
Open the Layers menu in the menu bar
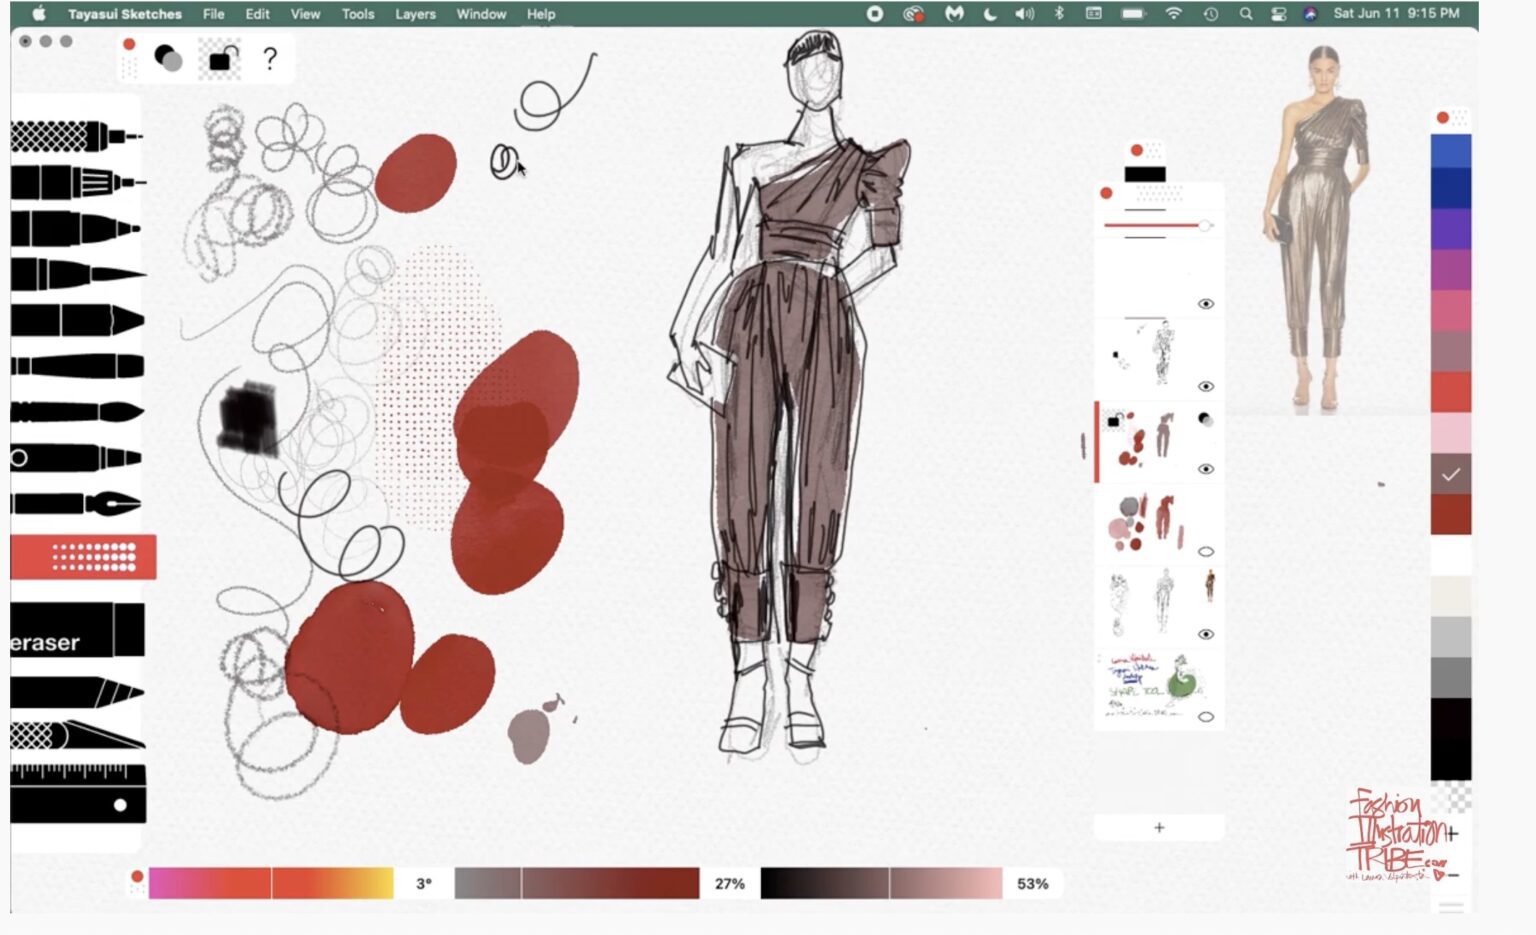tap(415, 14)
